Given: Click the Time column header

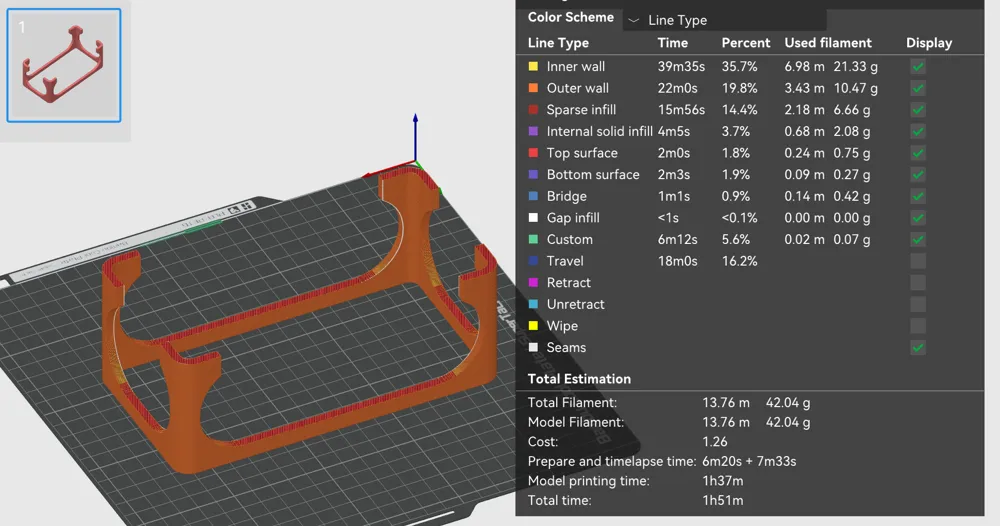Looking at the screenshot, I should pyautogui.click(x=673, y=43).
